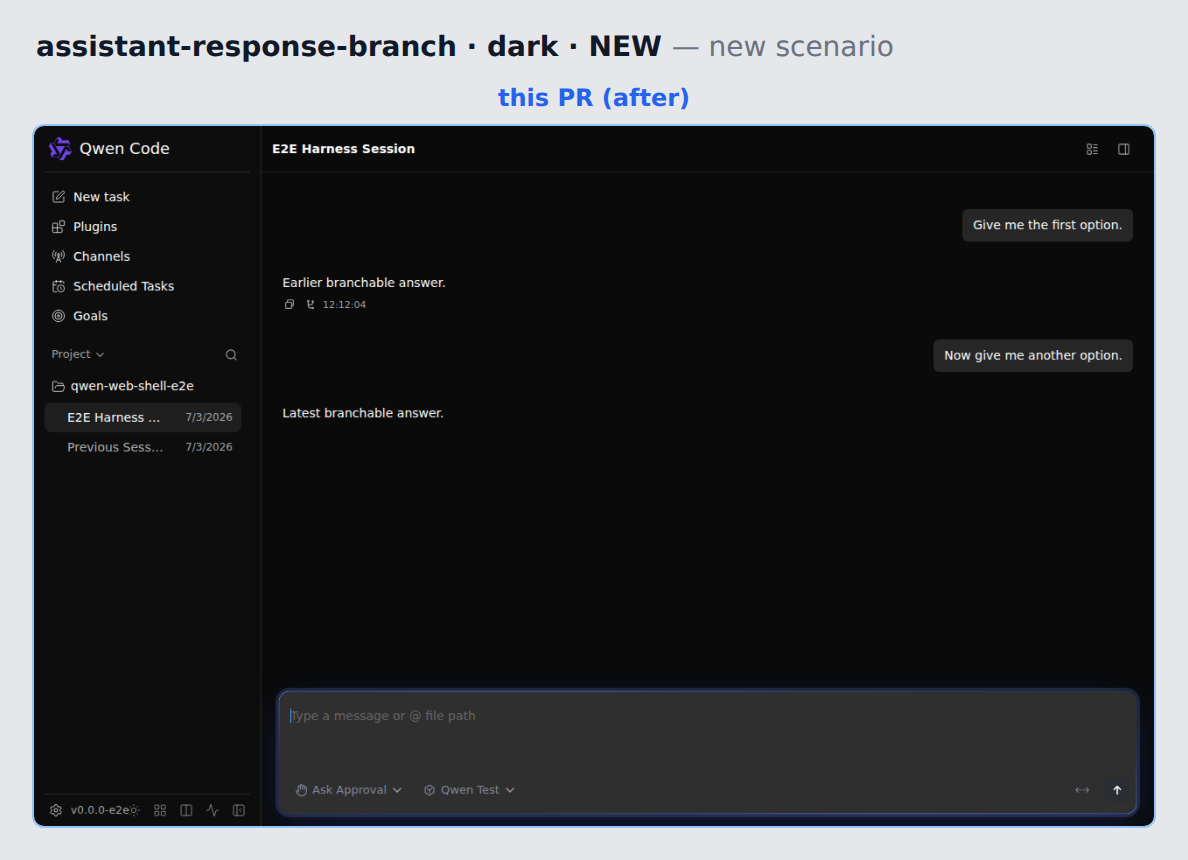The height and width of the screenshot is (860, 1188).
Task: Open the Plugins page
Action: click(85, 227)
